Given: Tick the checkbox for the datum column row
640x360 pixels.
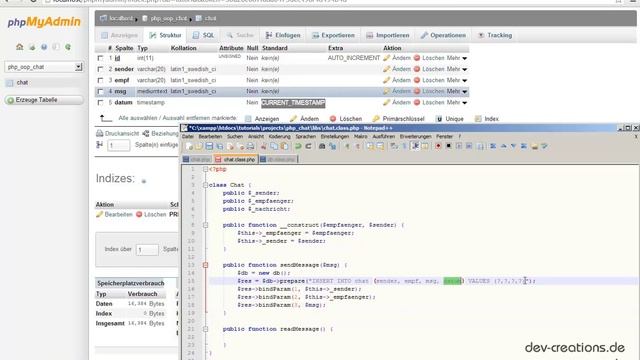Looking at the screenshot, I should tap(100, 102).
